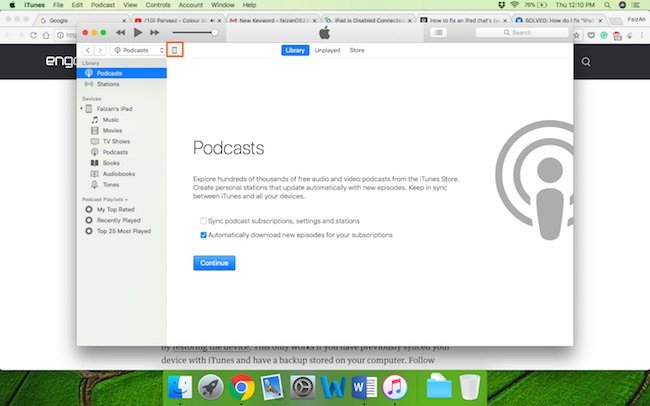Open the Mail stamp icon in Dock
The image size is (650, 406).
272,387
